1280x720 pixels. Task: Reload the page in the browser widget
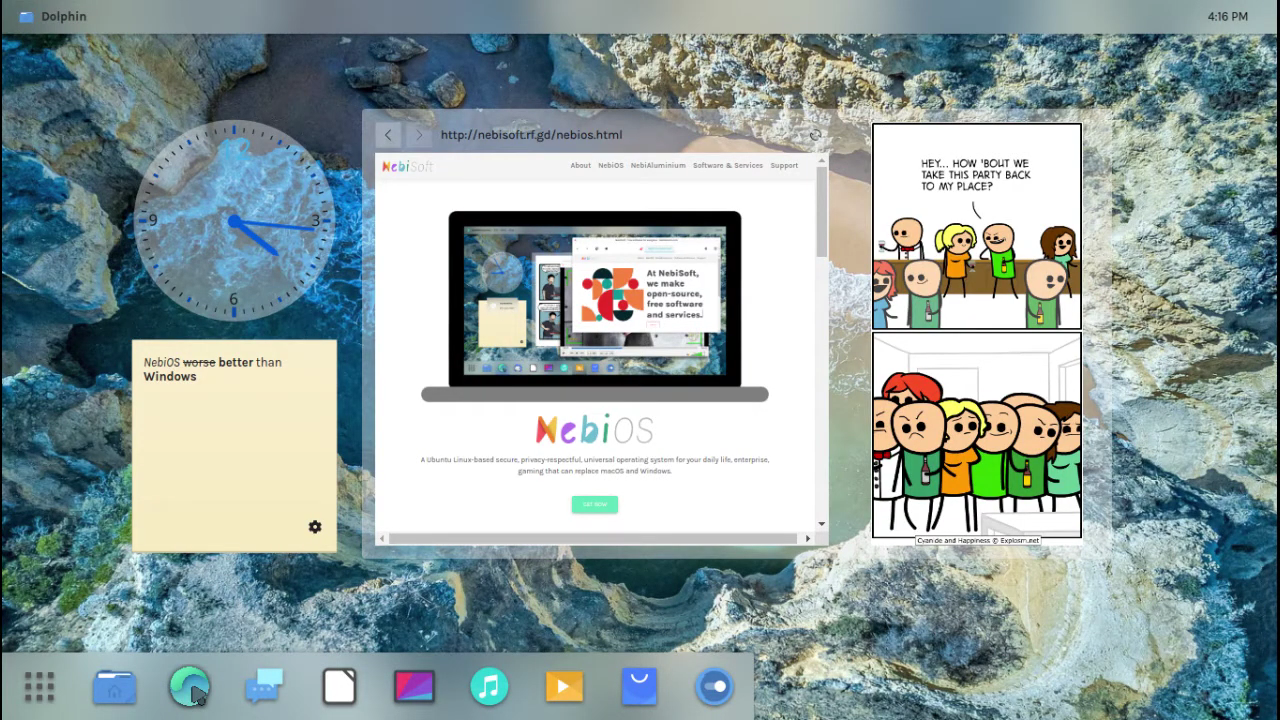pos(815,135)
